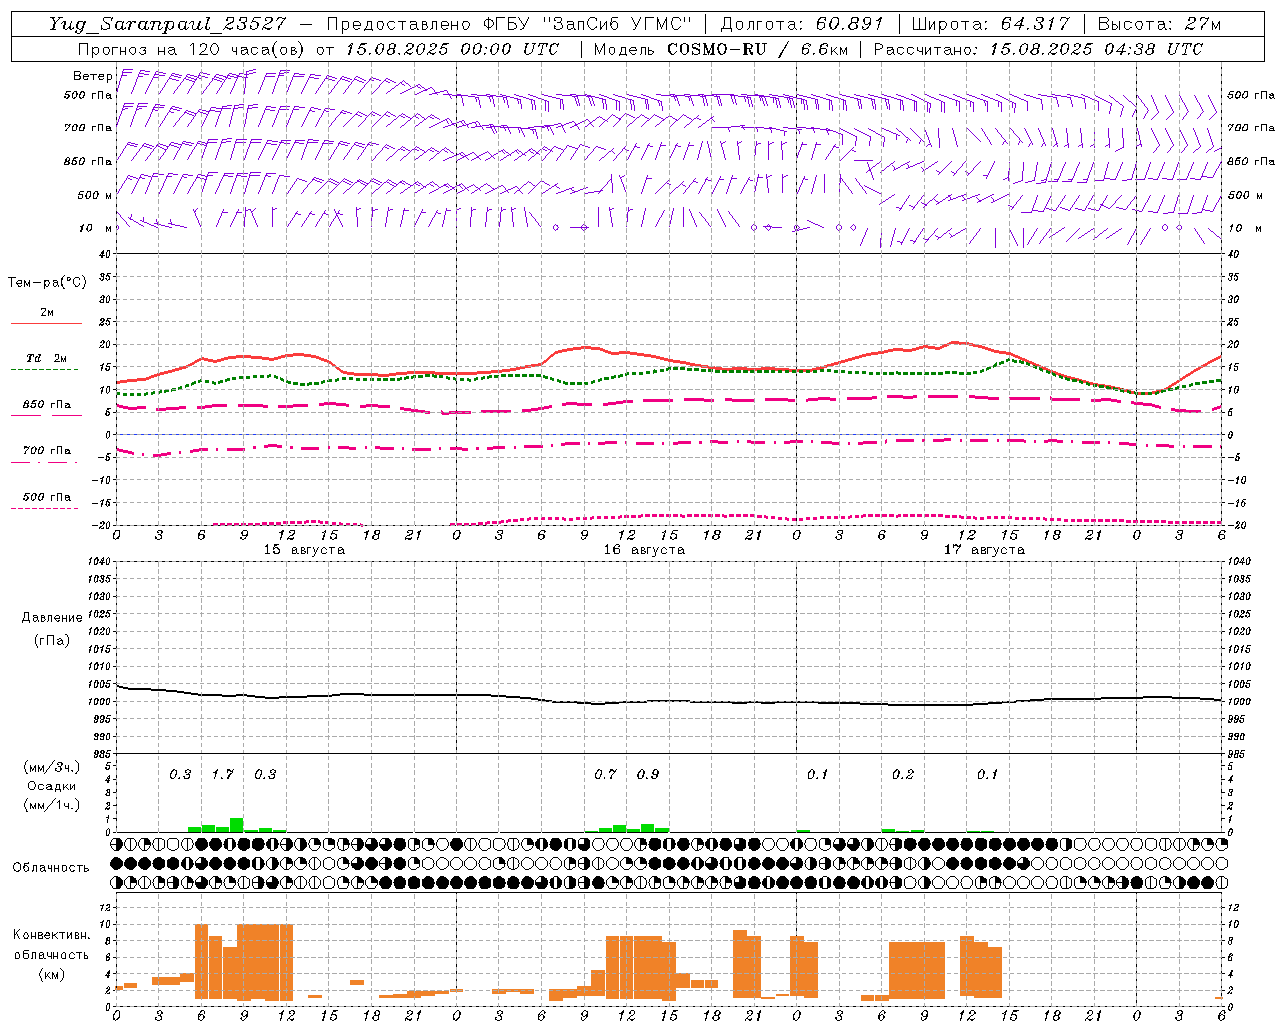Click the black pressure curve
1280x1024 pixels.
670,700
